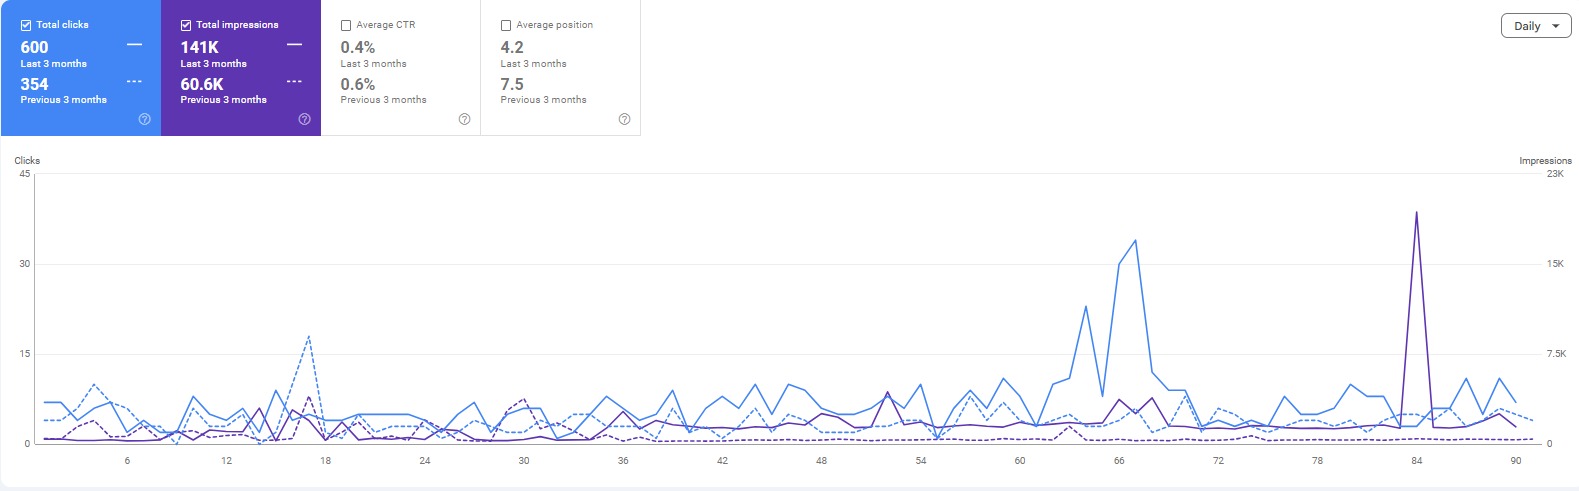
Task: Click the 141K total impressions value
Action: click(x=200, y=47)
